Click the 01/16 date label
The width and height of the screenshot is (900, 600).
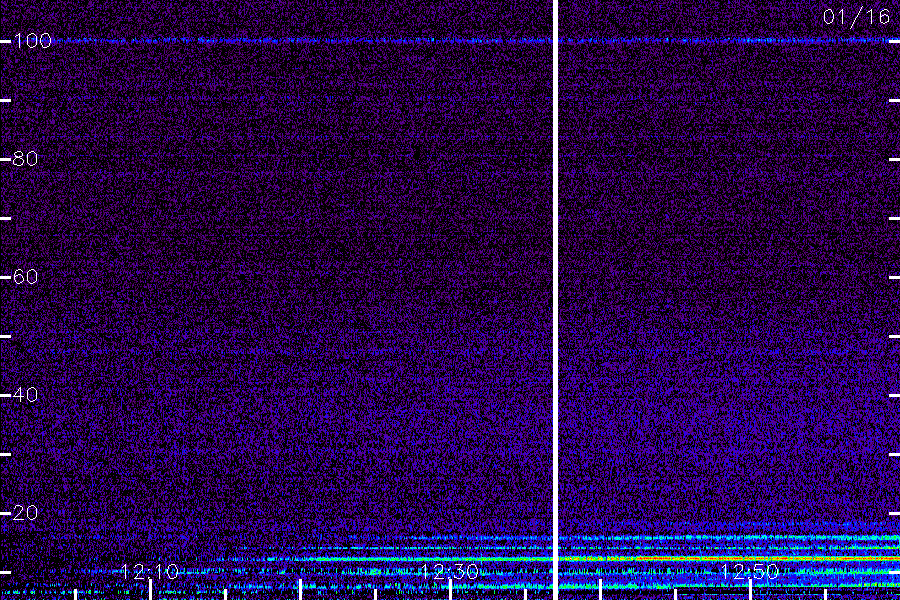(856, 17)
